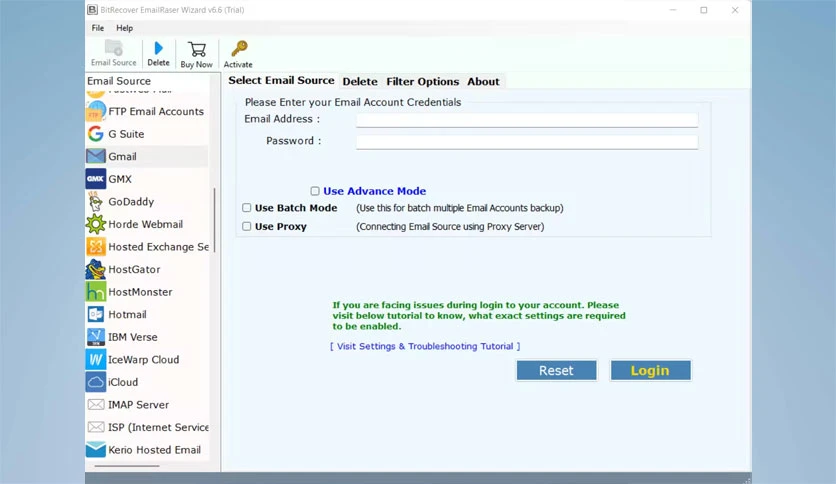Click the Email Address input field
836x484 pixels.
527,120
